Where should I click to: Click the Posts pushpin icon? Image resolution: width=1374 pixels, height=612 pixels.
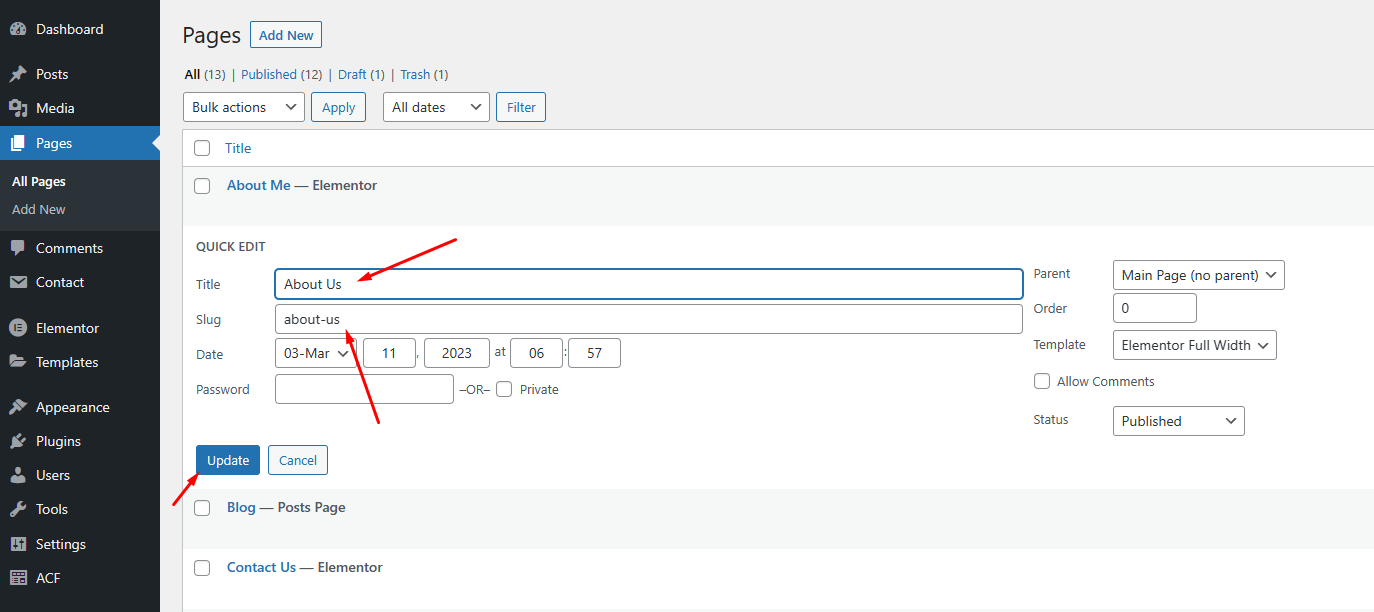pyautogui.click(x=18, y=74)
